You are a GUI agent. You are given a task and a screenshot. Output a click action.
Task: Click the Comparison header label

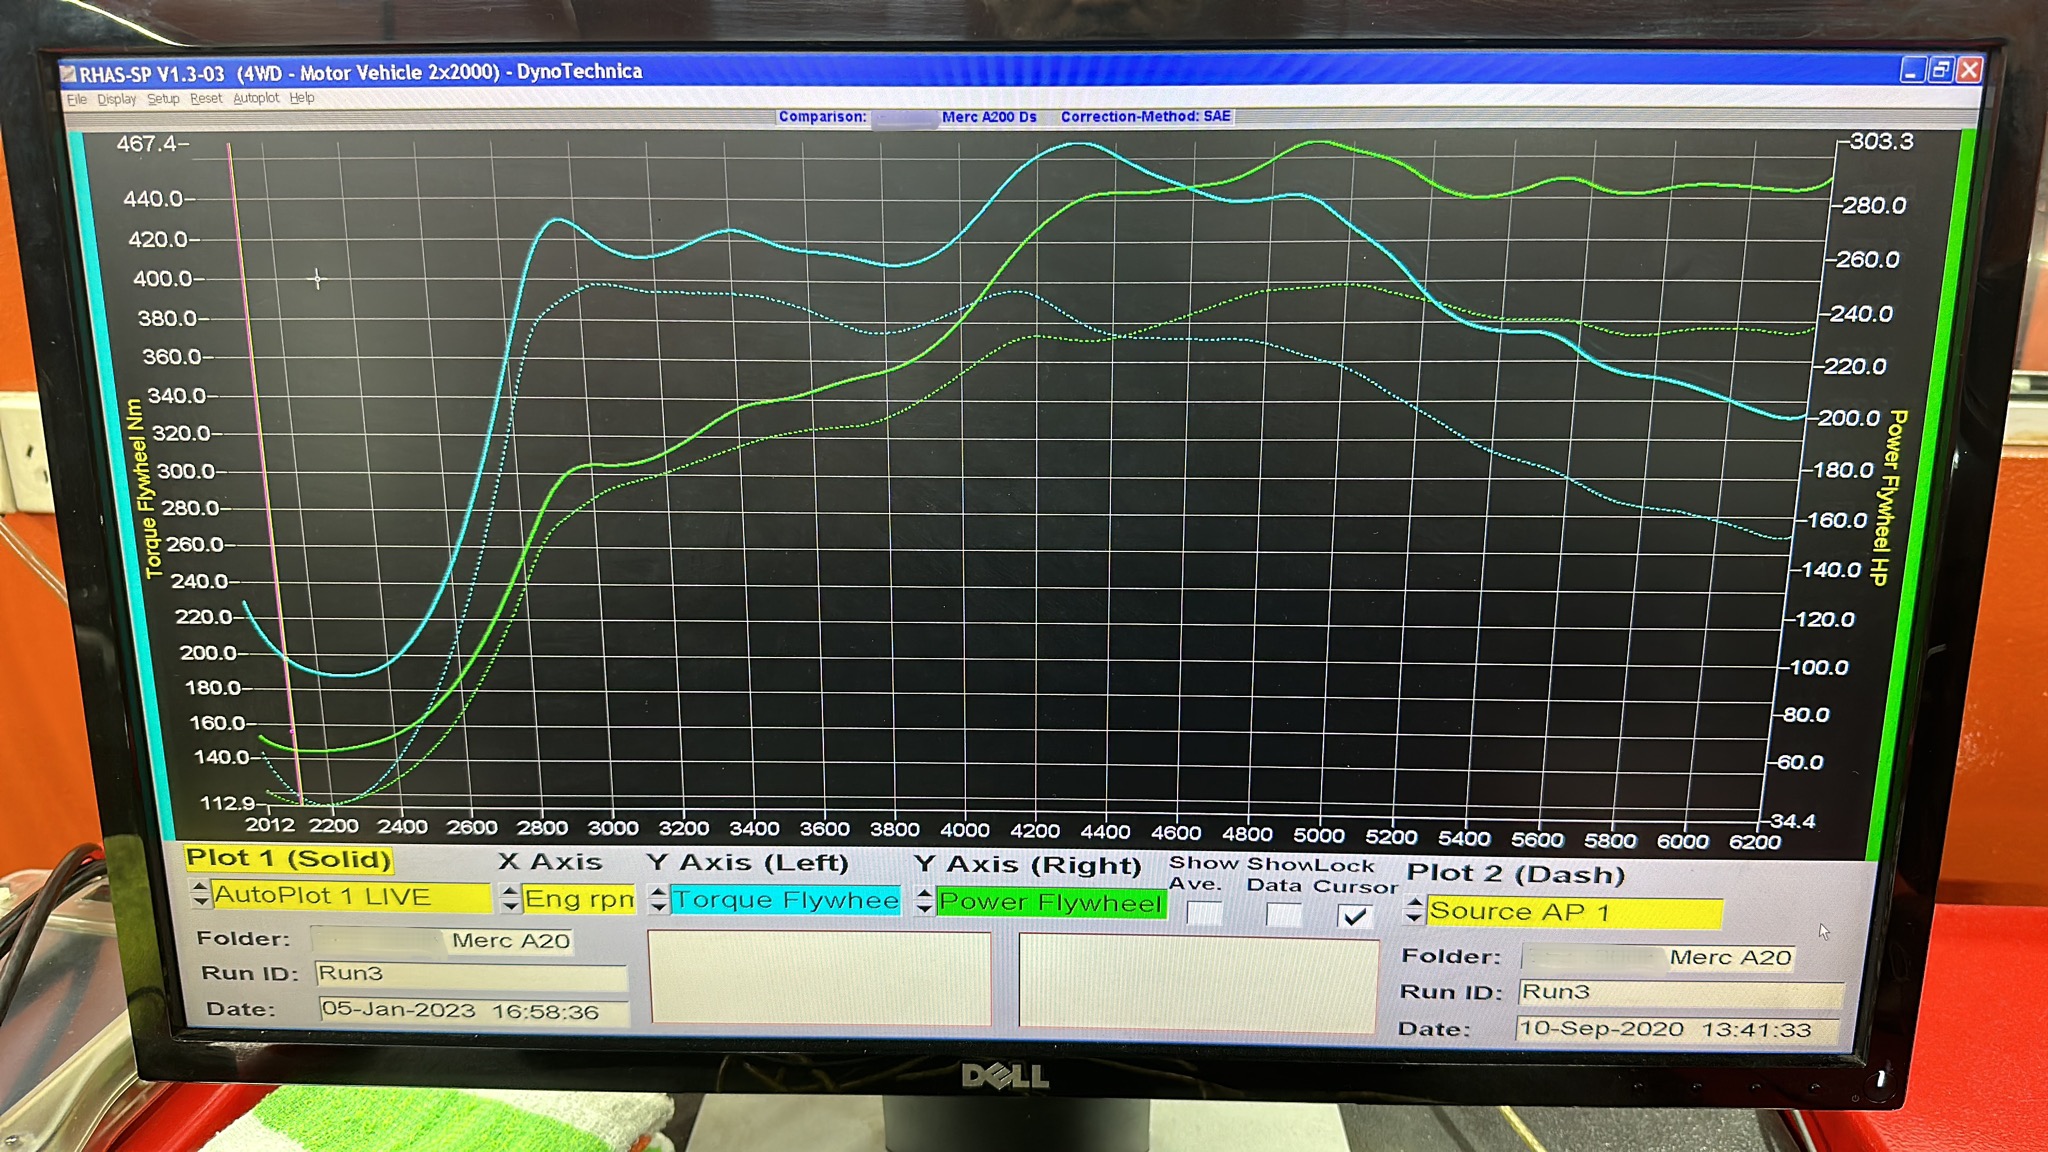[822, 117]
